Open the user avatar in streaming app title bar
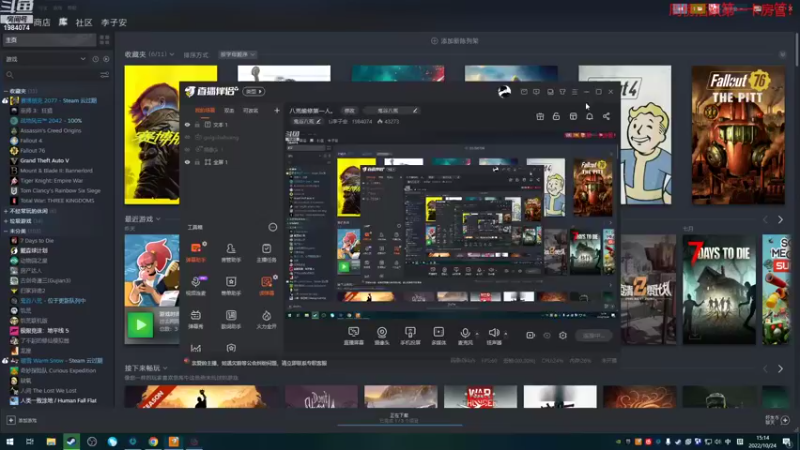Screen dimensions: 800x450 (504, 91)
